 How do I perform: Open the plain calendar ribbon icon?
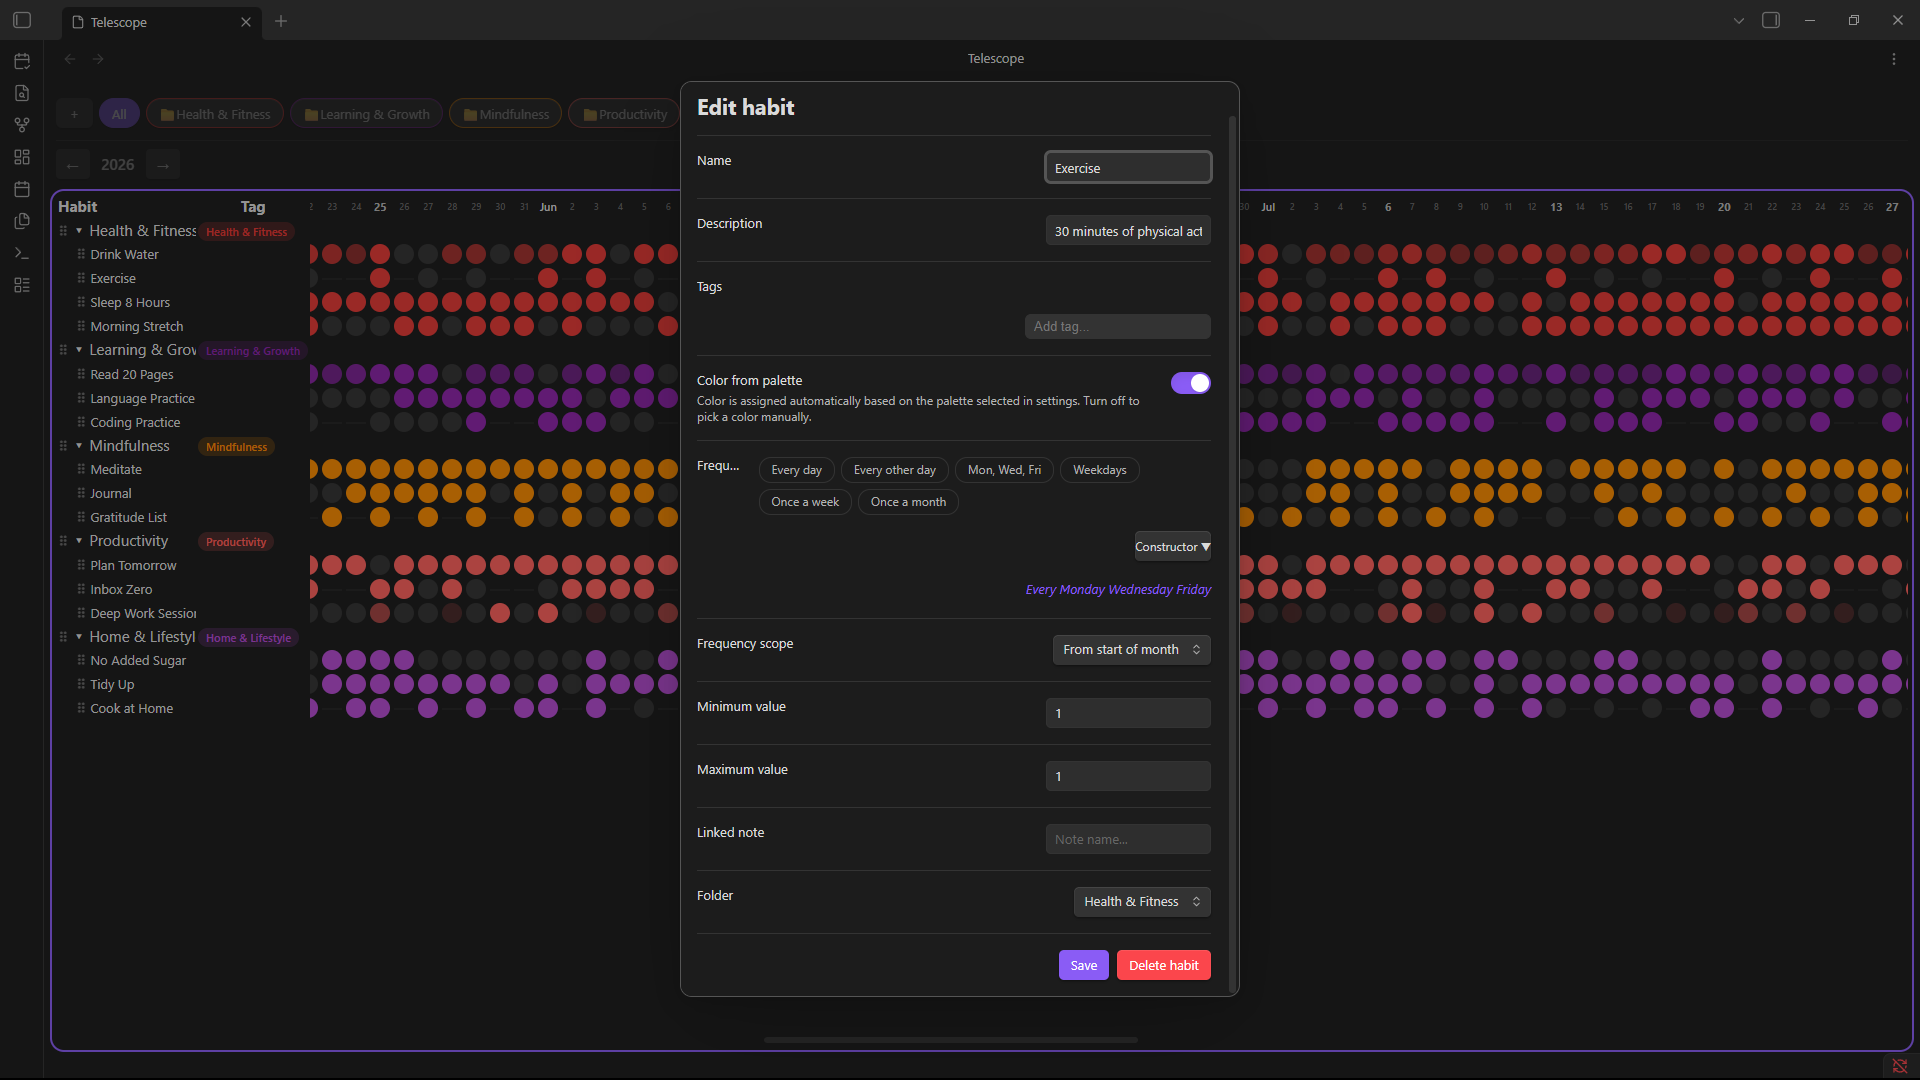point(22,189)
